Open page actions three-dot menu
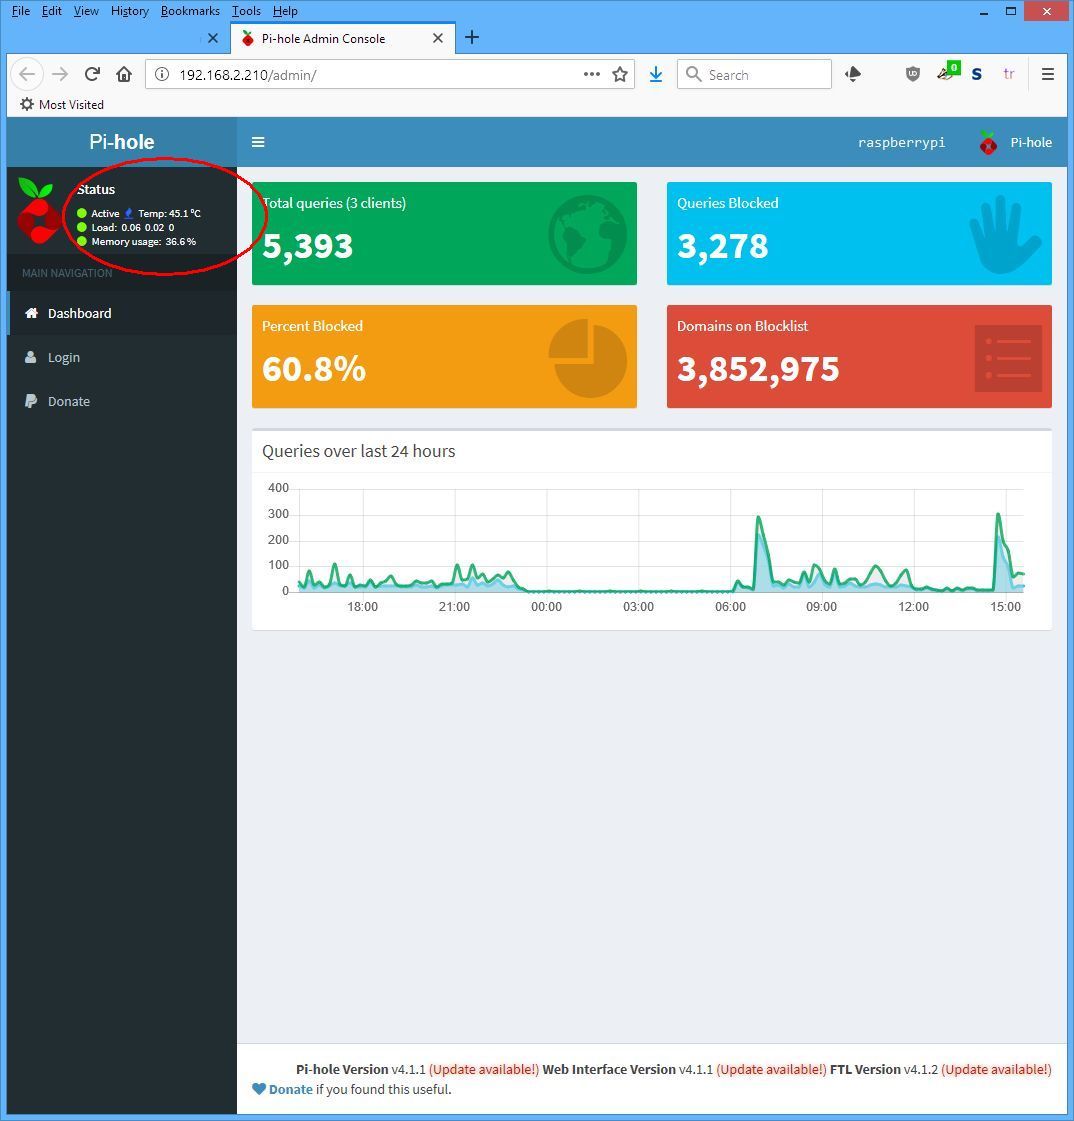 coord(592,74)
